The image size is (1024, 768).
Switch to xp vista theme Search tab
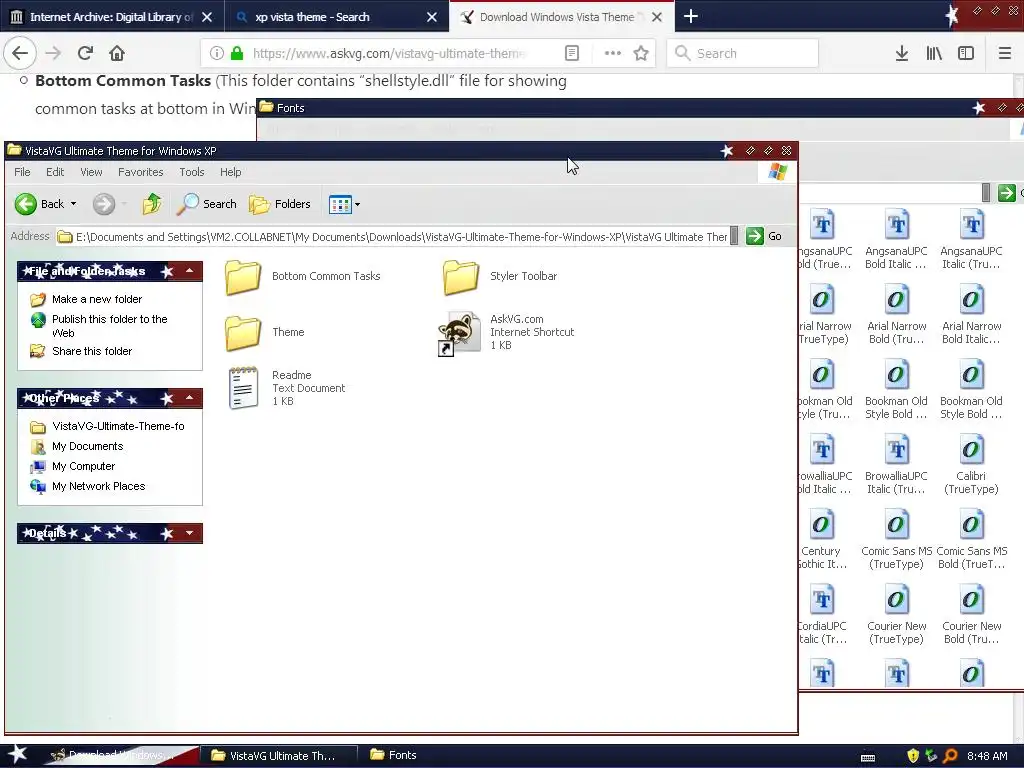pos(336,17)
